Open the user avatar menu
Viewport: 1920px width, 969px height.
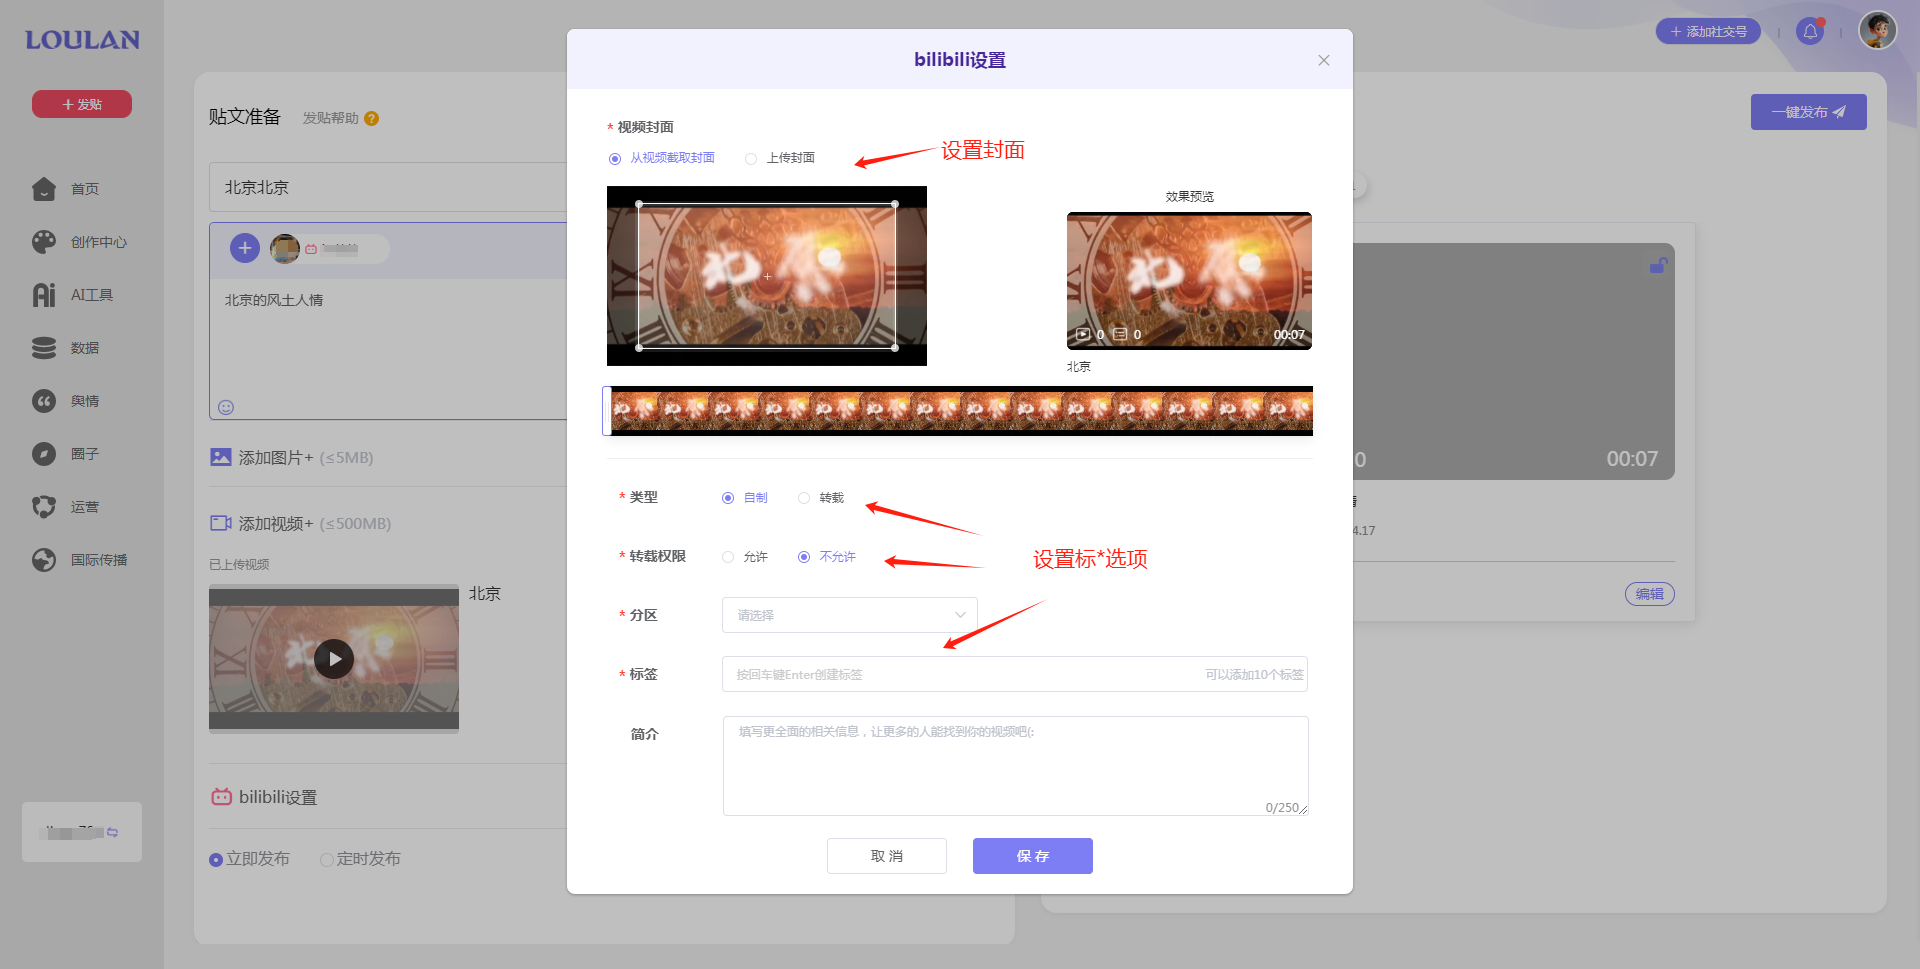pyautogui.click(x=1877, y=30)
